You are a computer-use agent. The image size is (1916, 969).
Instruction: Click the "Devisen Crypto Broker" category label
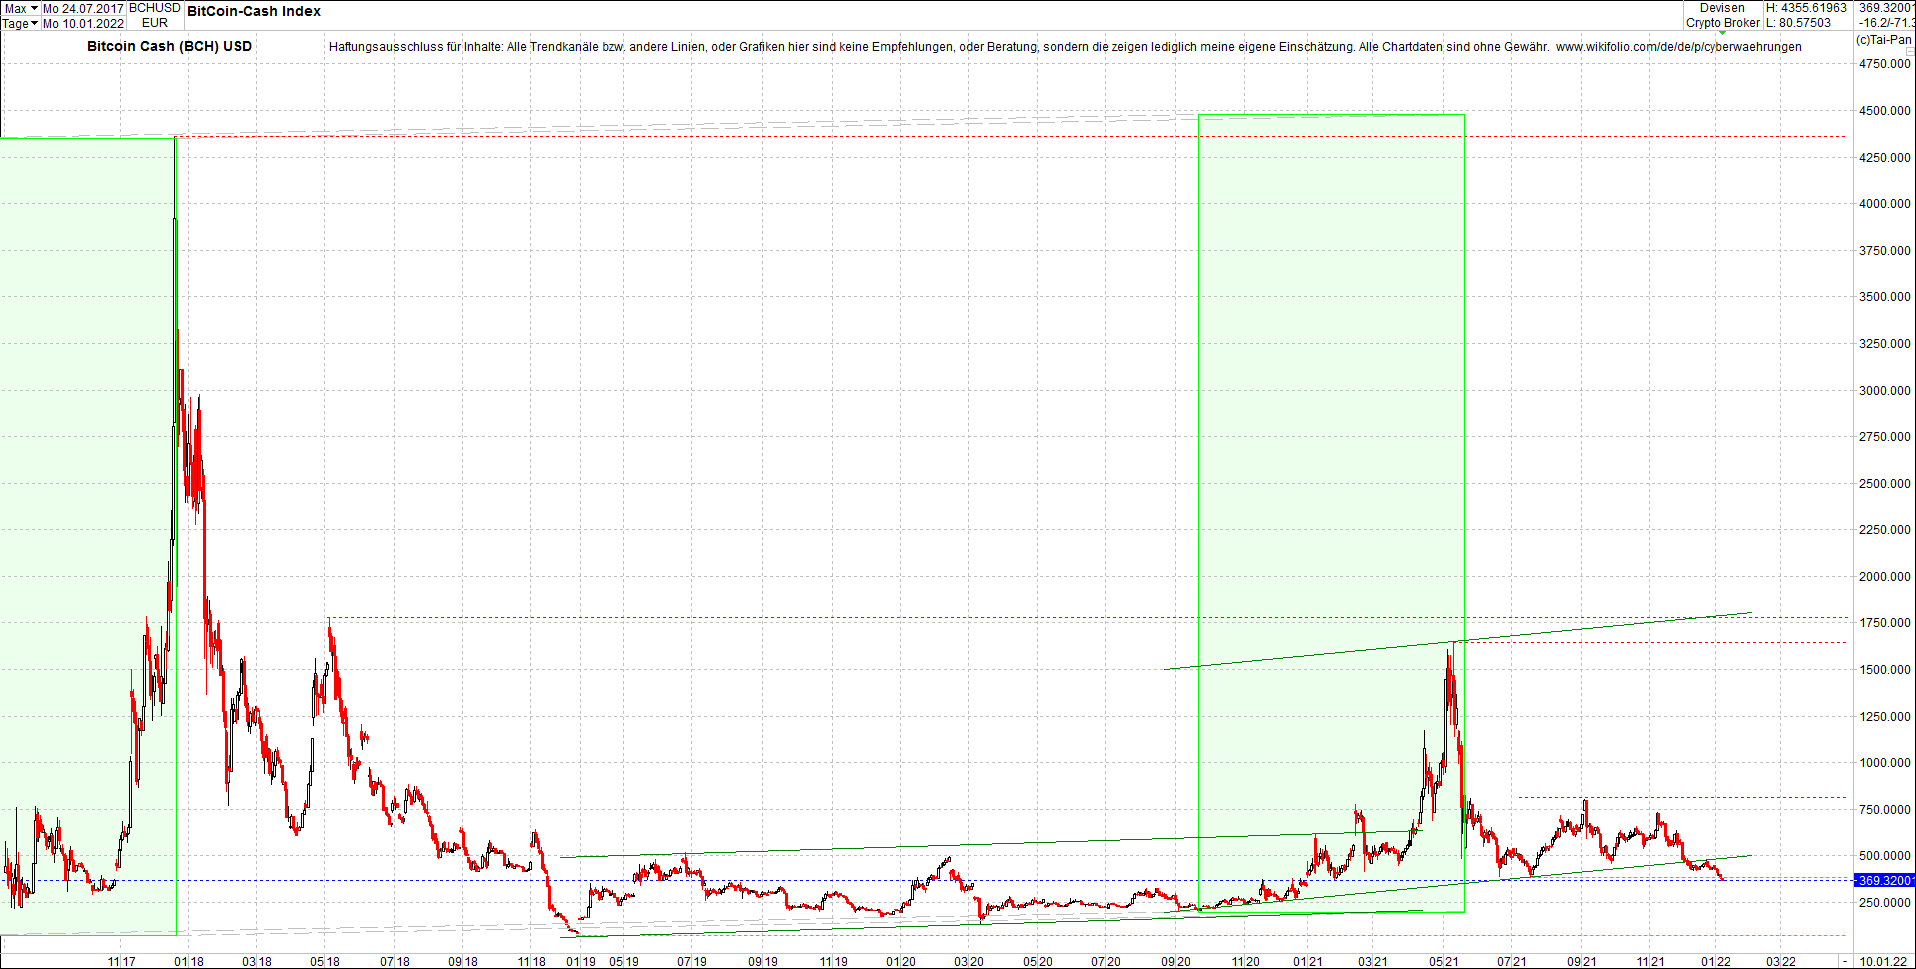coord(1722,14)
